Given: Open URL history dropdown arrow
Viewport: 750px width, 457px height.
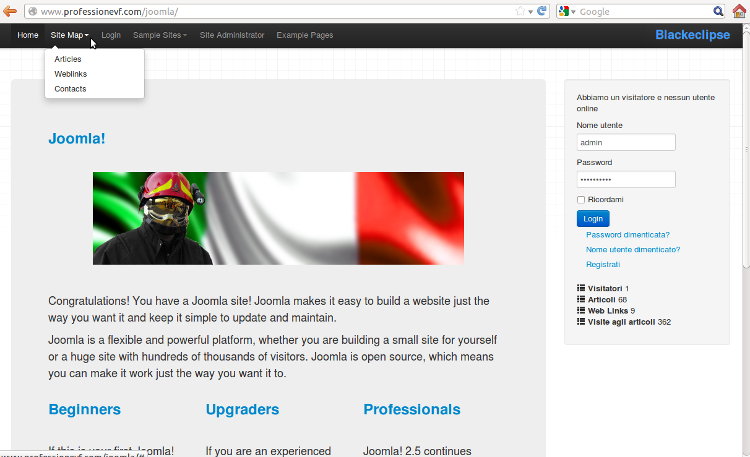Looking at the screenshot, I should pos(530,12).
